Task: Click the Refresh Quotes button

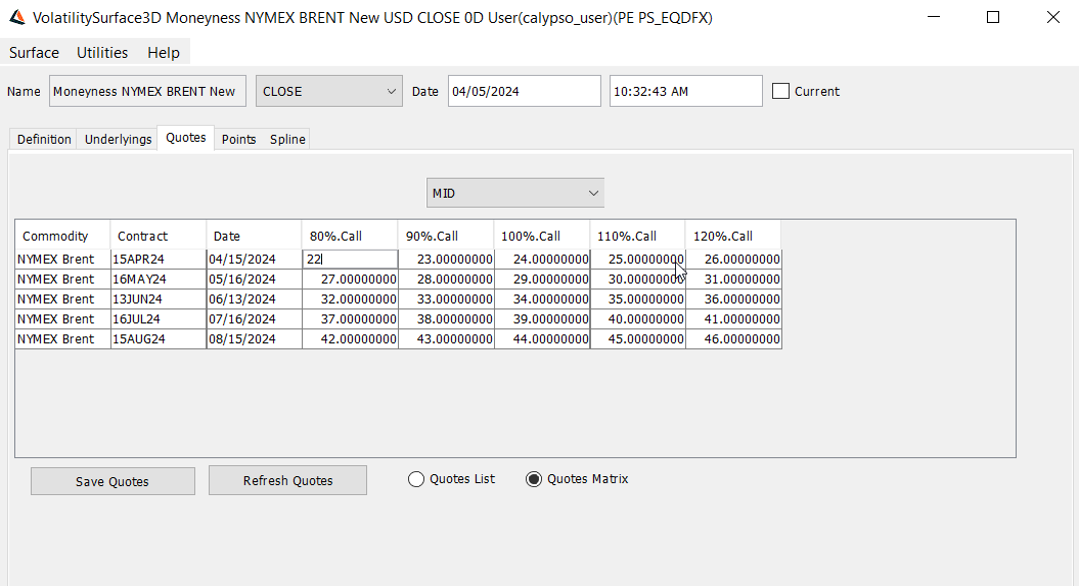Action: point(288,480)
